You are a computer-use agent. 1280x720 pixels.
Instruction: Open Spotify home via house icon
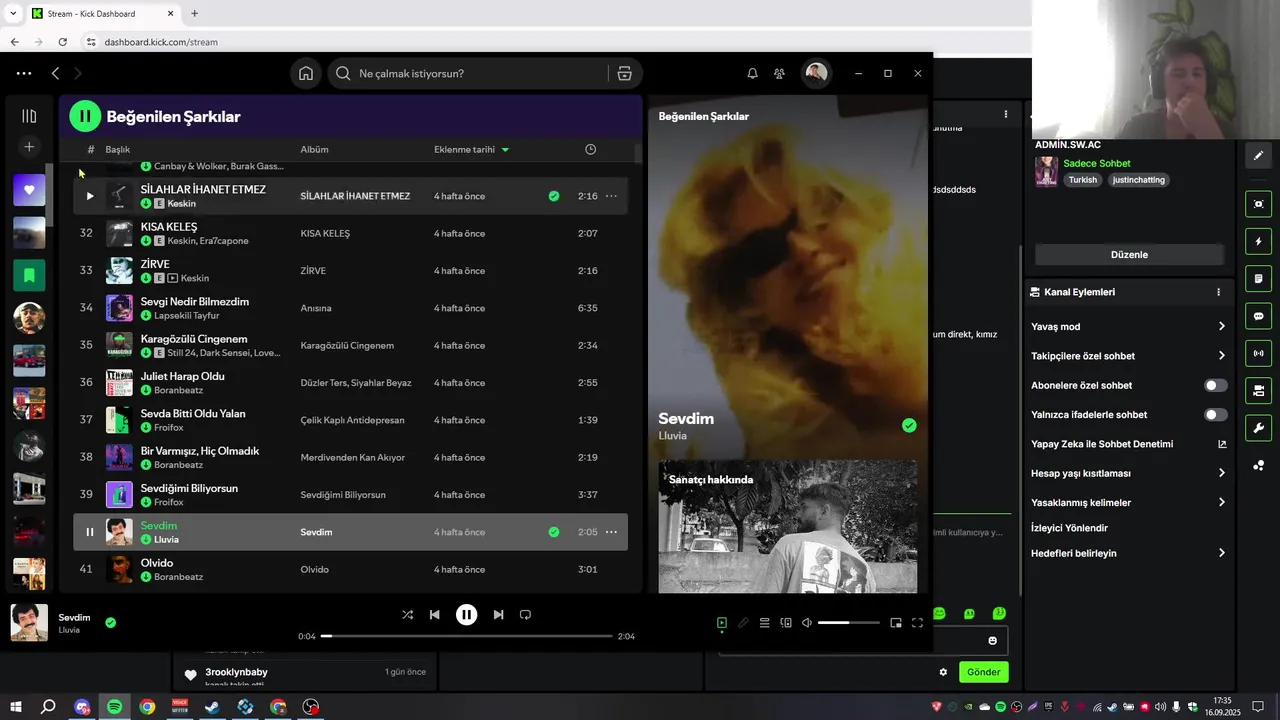tap(306, 73)
